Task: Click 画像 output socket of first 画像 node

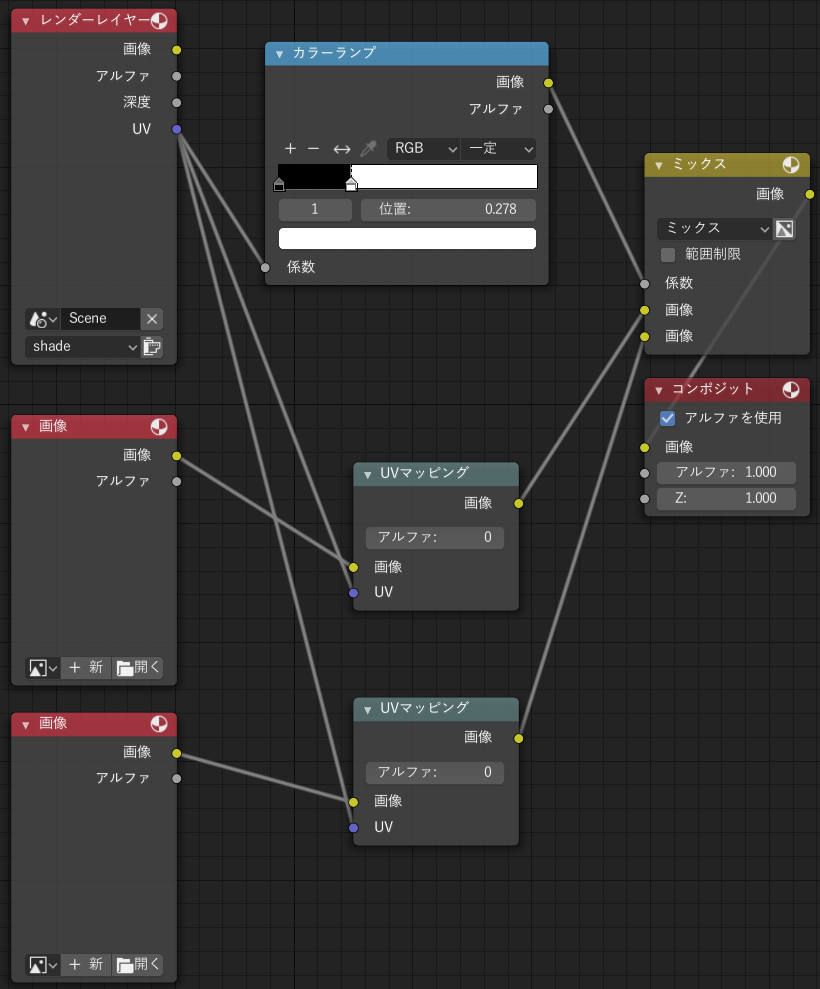Action: coord(177,456)
